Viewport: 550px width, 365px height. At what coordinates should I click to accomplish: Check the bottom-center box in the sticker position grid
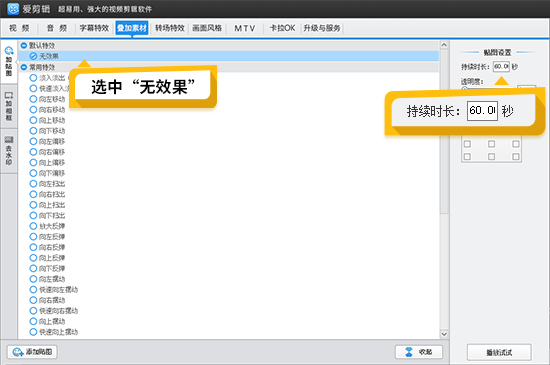[x=491, y=157]
